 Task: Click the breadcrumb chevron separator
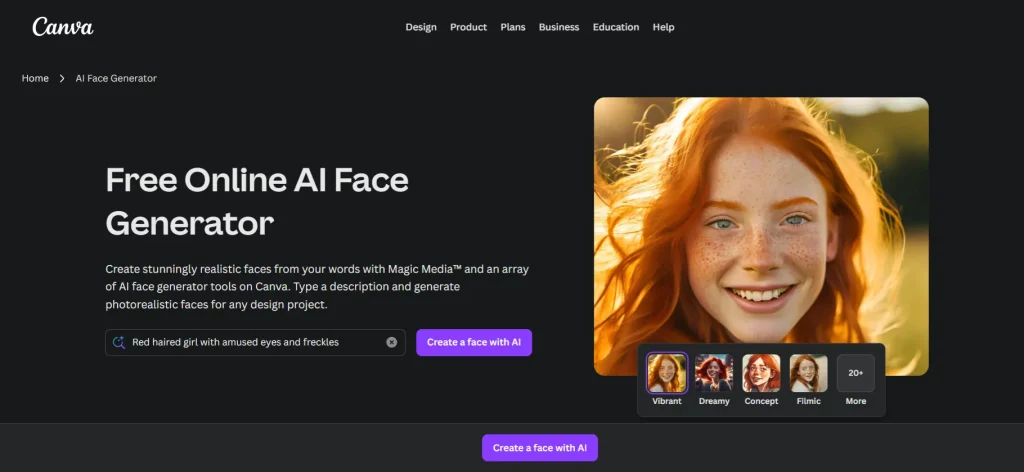pos(62,78)
